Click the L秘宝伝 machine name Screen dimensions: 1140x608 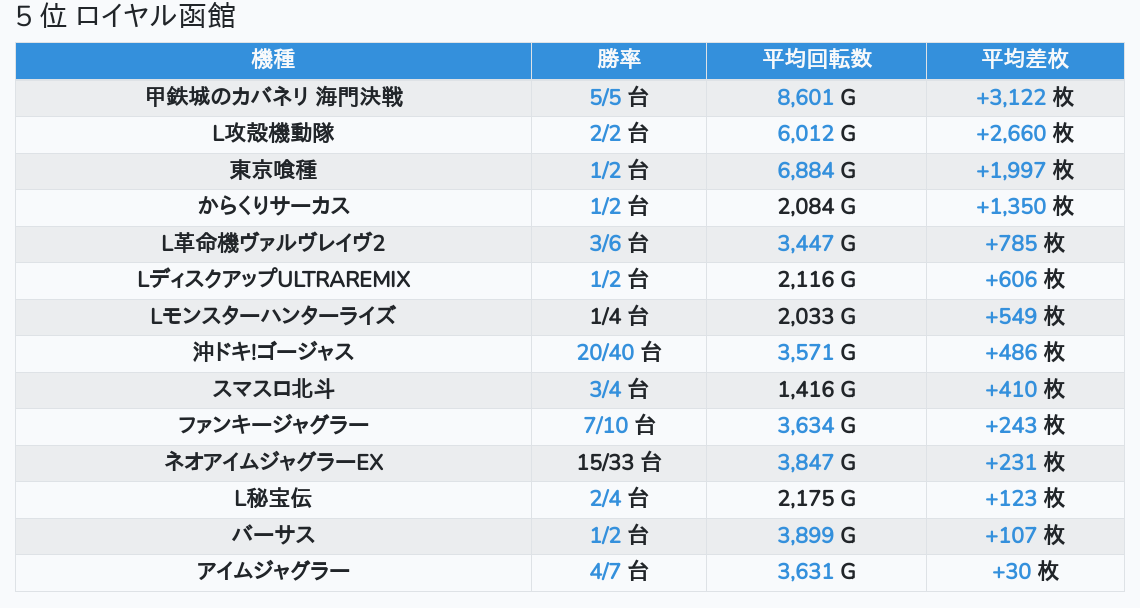tap(273, 499)
